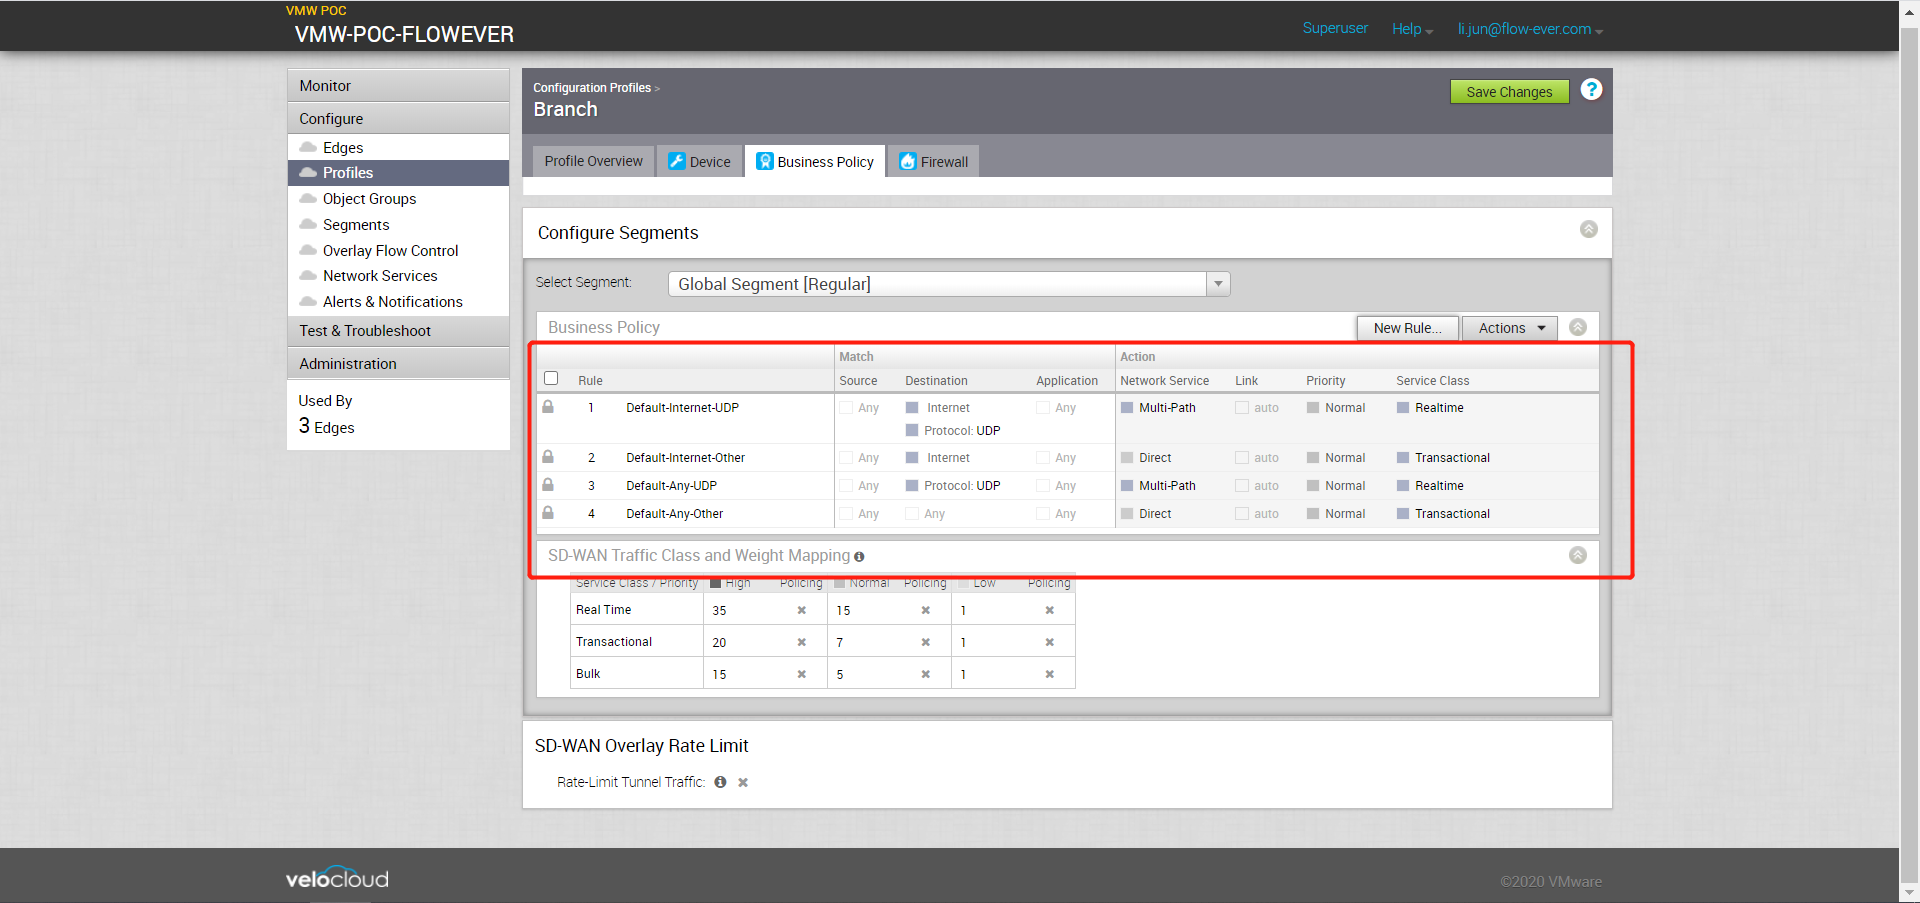The height and width of the screenshot is (903, 1920).
Task: Toggle Link auto checkbox for Default-Internet-UDP
Action: pos(1242,407)
